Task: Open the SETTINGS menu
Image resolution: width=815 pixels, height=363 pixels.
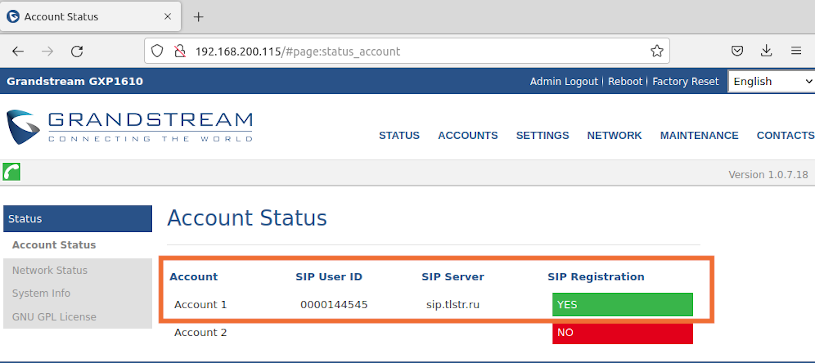Action: (x=543, y=135)
